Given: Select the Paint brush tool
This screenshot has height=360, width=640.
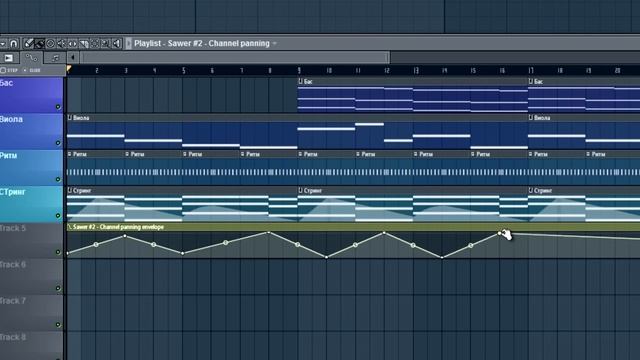Looking at the screenshot, I should pos(40,43).
